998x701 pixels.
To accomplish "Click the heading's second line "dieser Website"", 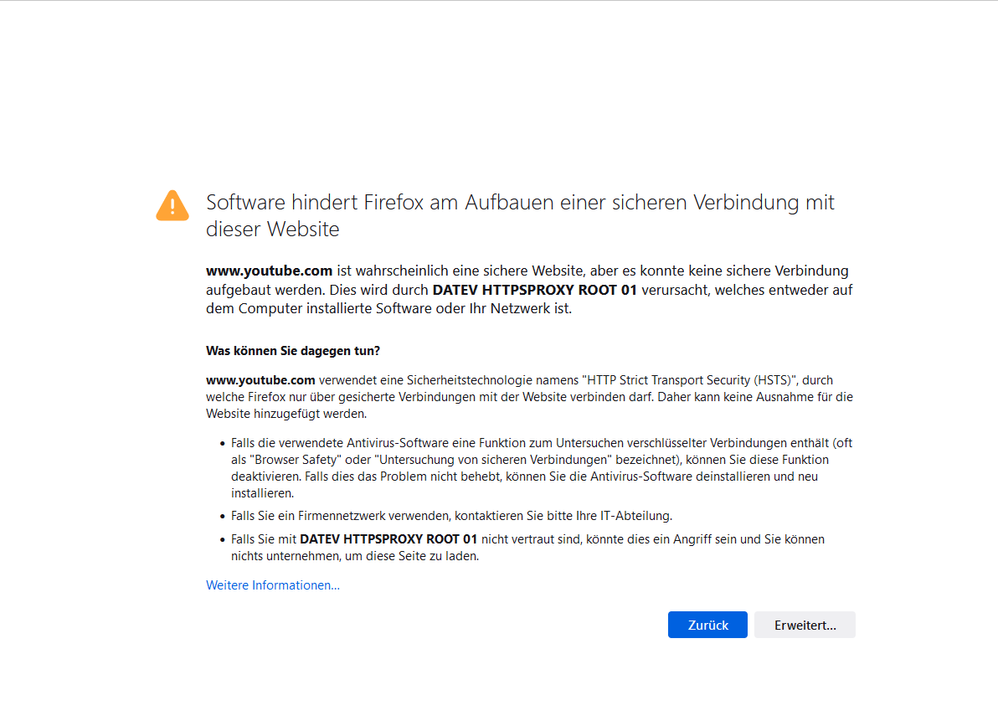I will (x=273, y=230).
